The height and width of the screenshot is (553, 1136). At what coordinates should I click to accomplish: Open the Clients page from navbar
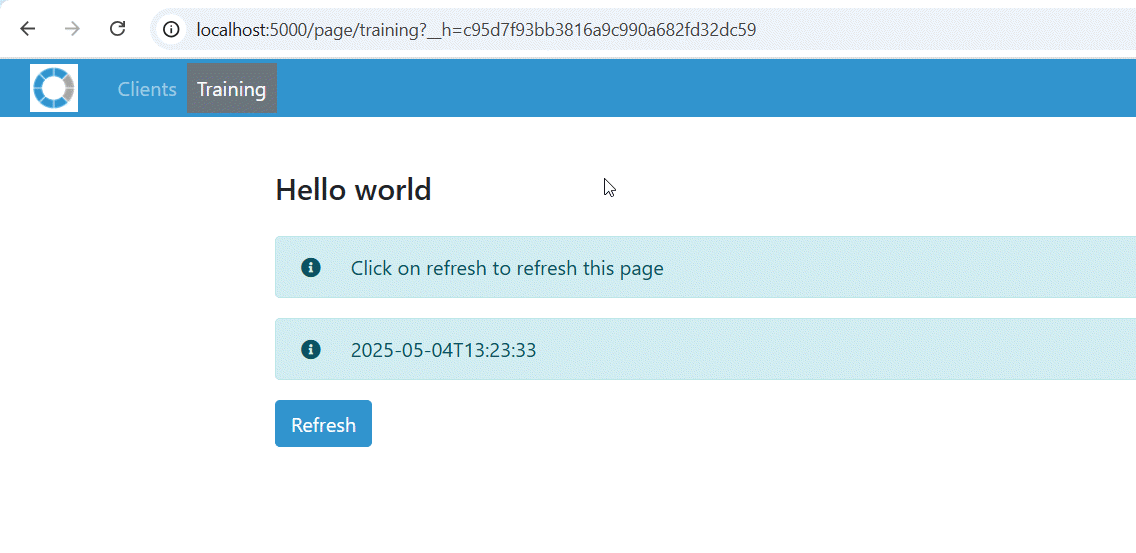click(147, 89)
